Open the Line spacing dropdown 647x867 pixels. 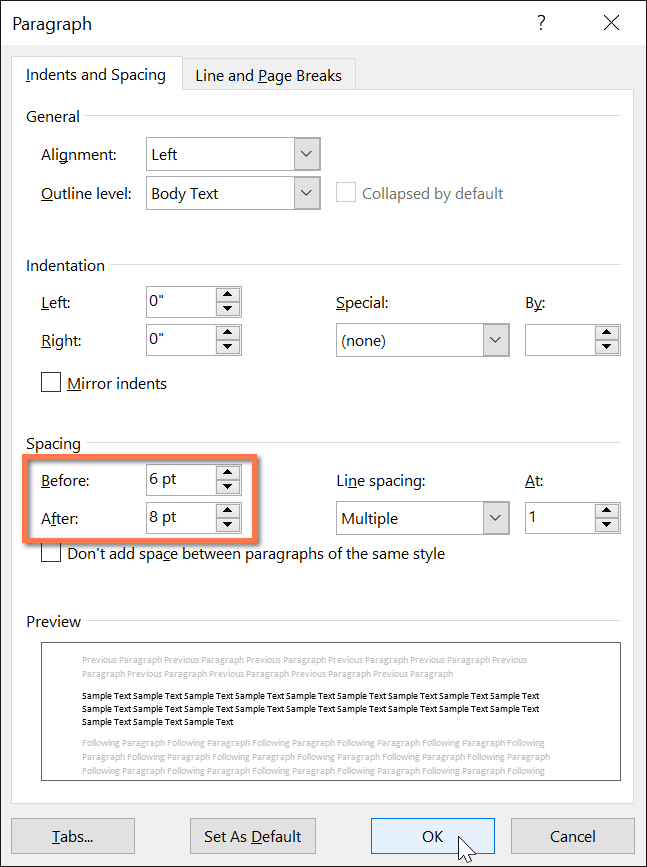pos(495,518)
